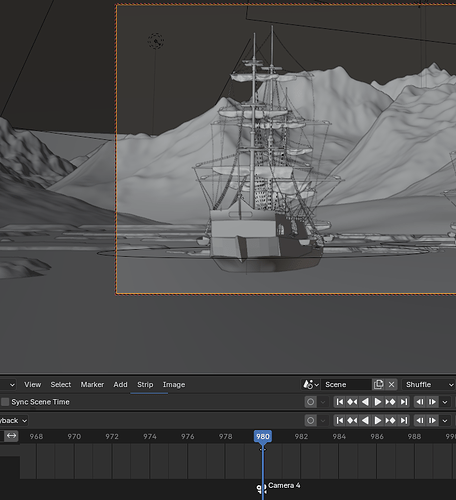Play the animation in the Playback row
The height and width of the screenshot is (500, 456).
378,421
